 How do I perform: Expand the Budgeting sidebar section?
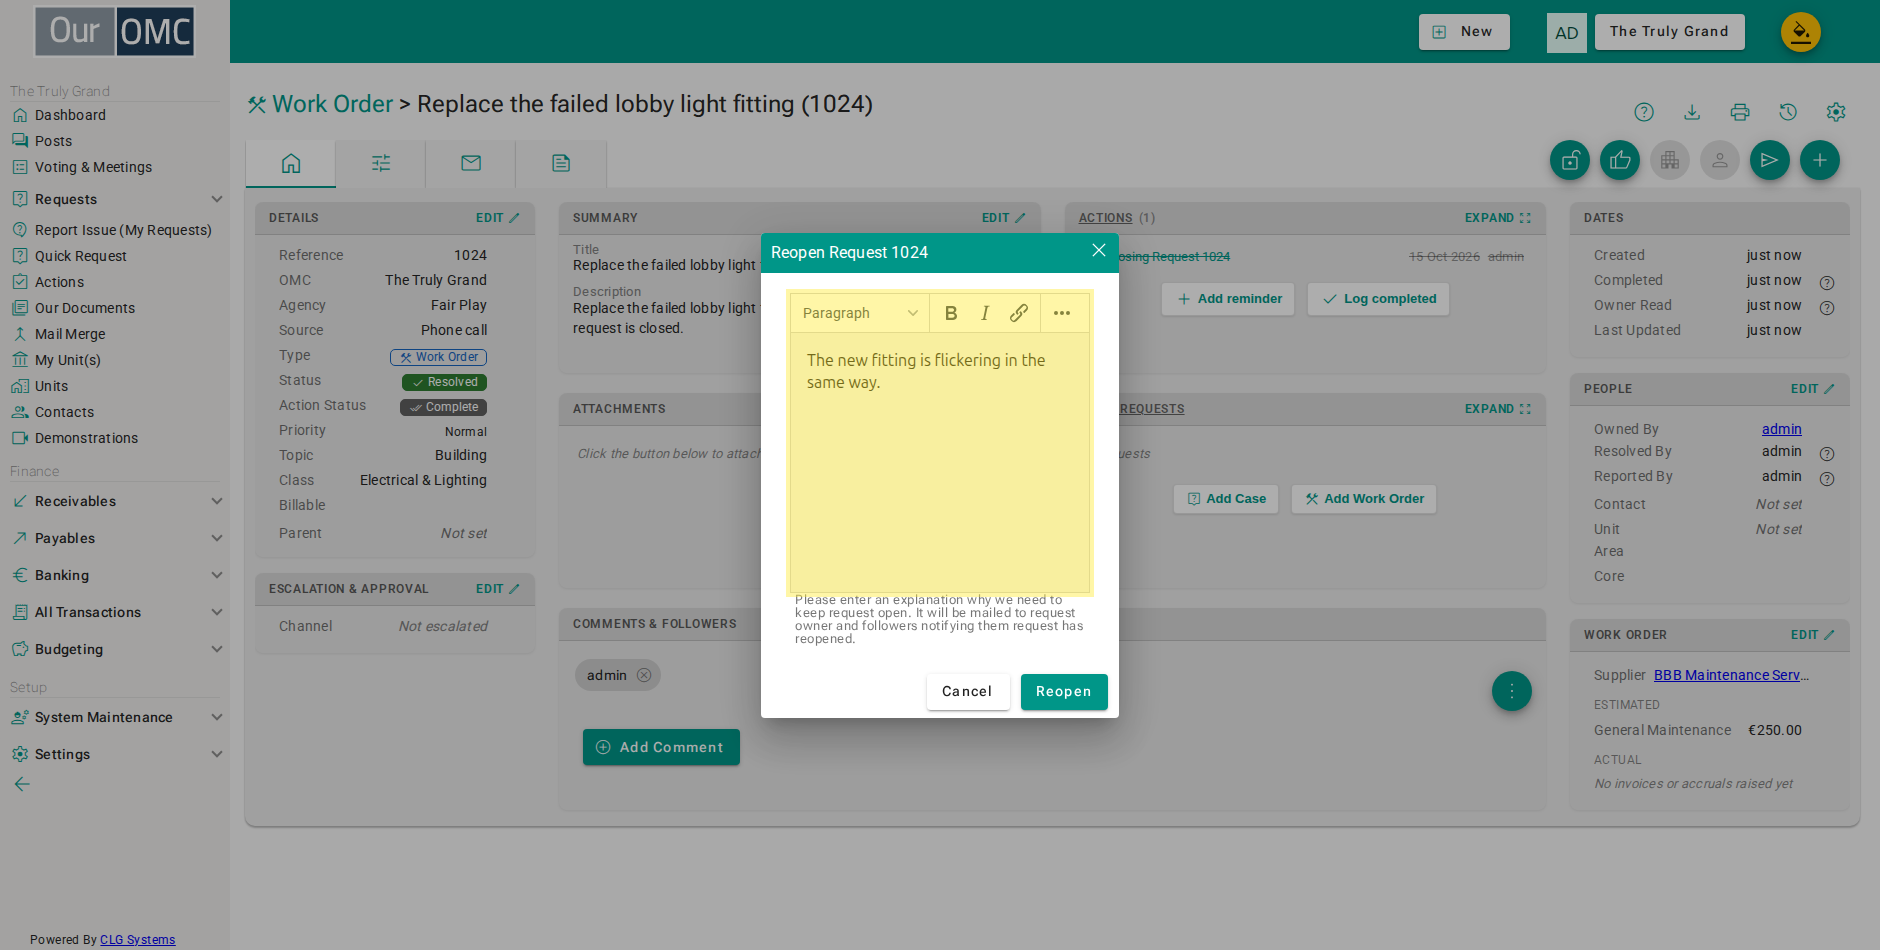(117, 649)
